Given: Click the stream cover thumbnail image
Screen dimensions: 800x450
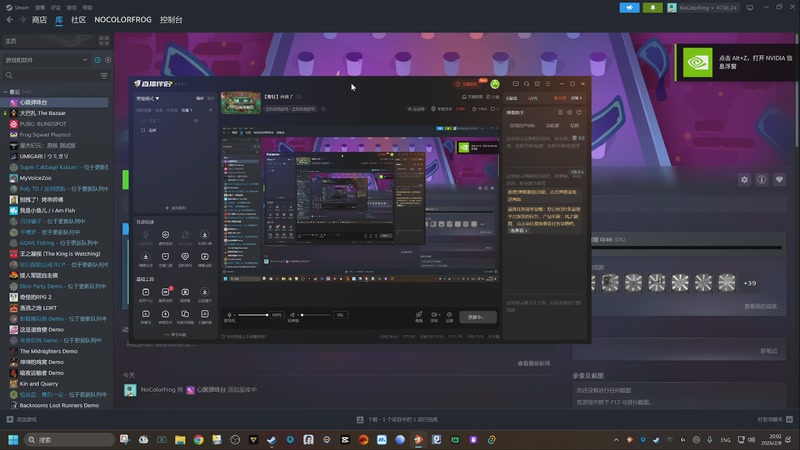Looking at the screenshot, I should 241,103.
